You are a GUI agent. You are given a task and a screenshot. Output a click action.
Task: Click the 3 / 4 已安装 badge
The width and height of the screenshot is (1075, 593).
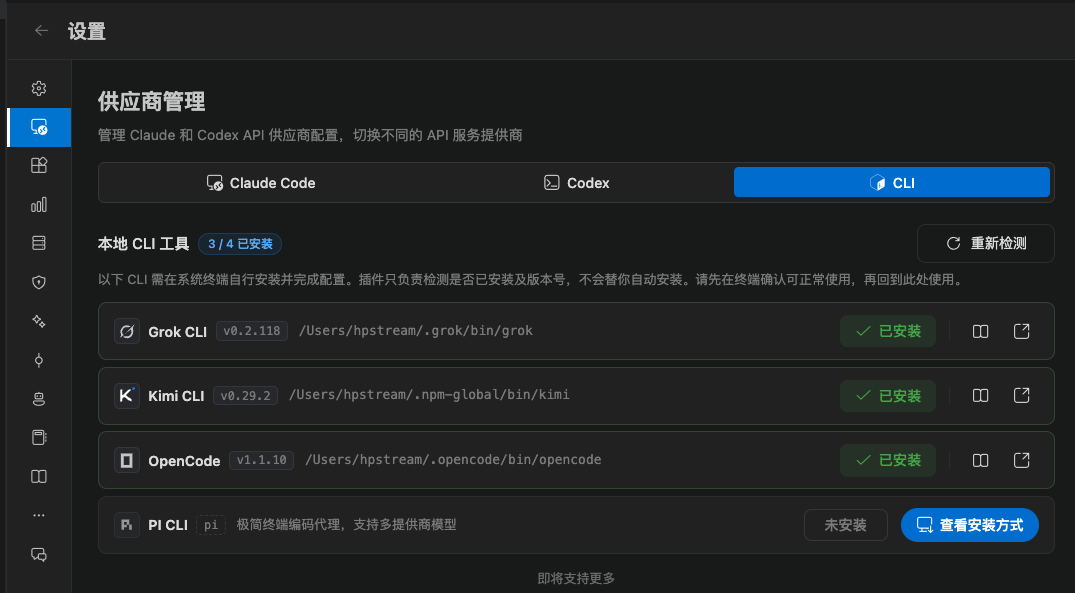point(240,243)
